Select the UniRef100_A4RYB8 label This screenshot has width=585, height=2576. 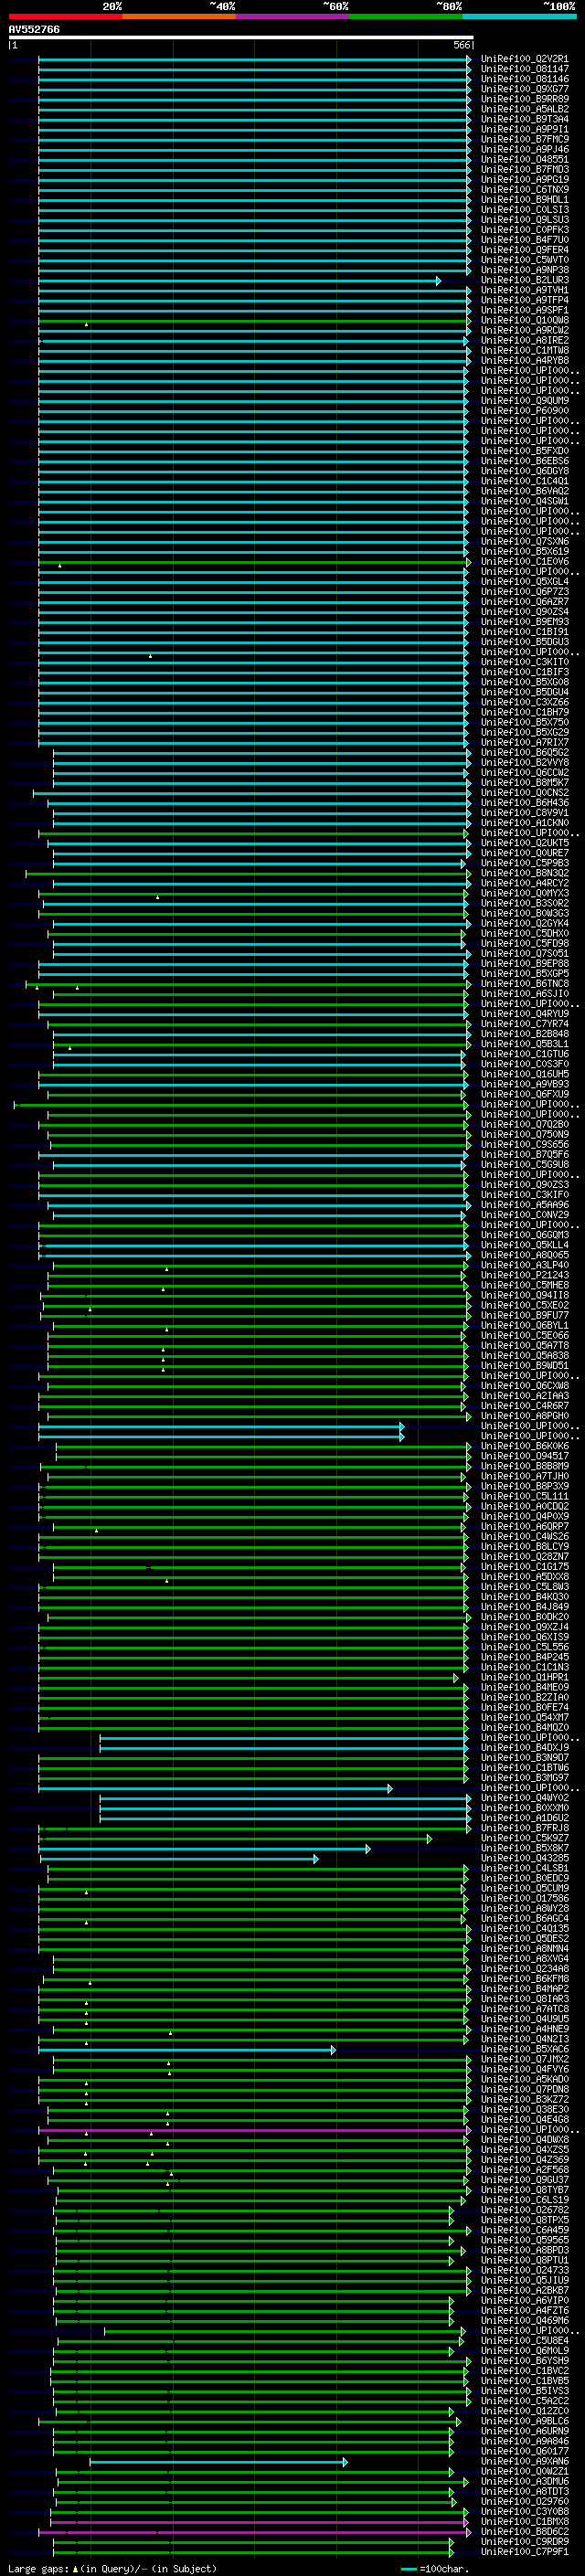pyautogui.click(x=525, y=360)
